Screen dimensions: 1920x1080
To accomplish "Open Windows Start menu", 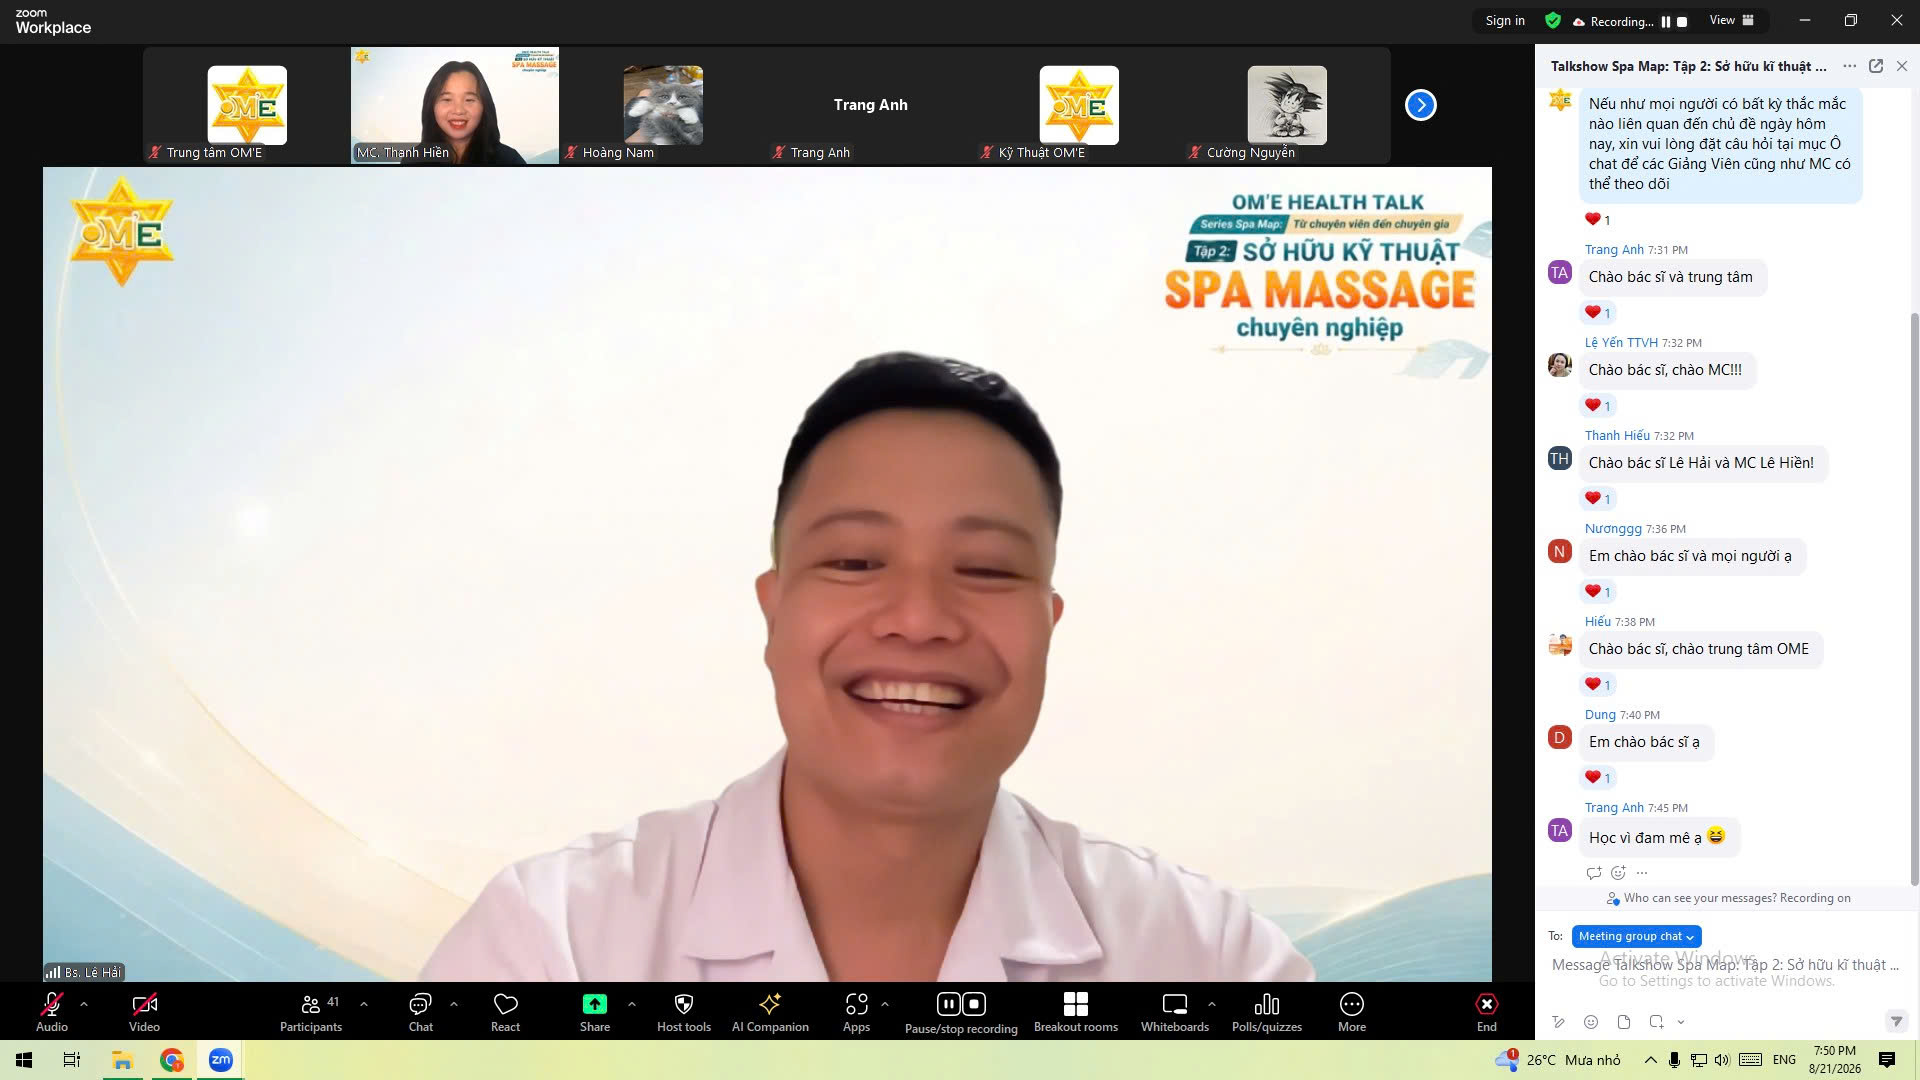I will 24,1060.
